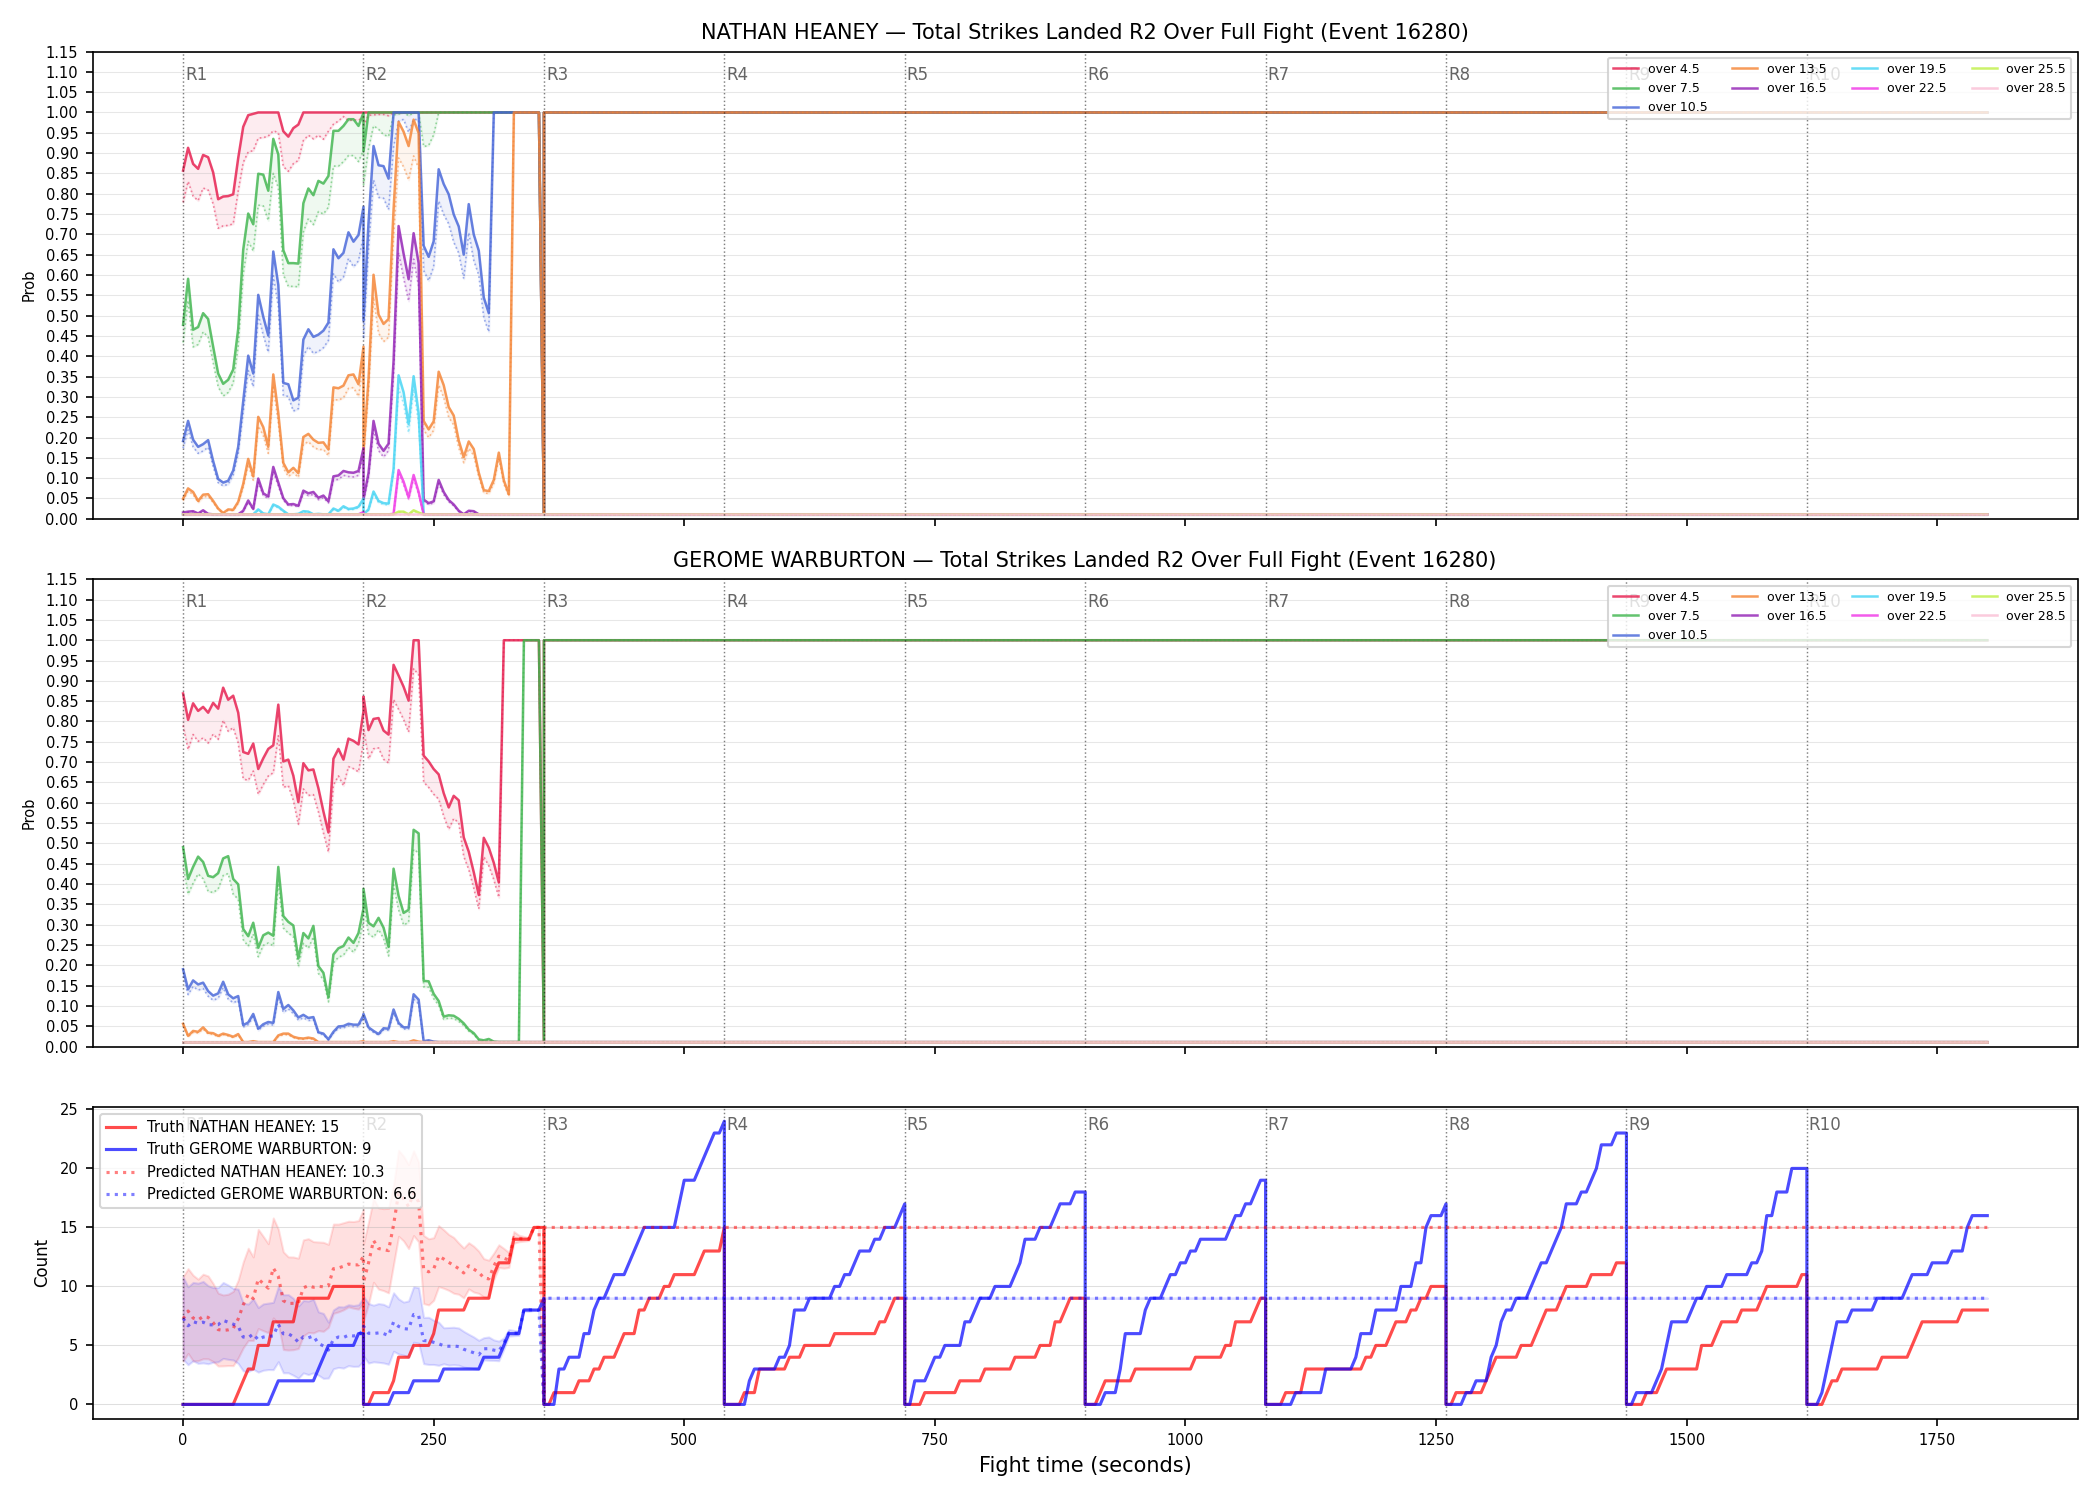This screenshot has width=2100, height=1500.
Task: Click the R3 marker in Nathan Heaney chart
Action: pos(557,74)
